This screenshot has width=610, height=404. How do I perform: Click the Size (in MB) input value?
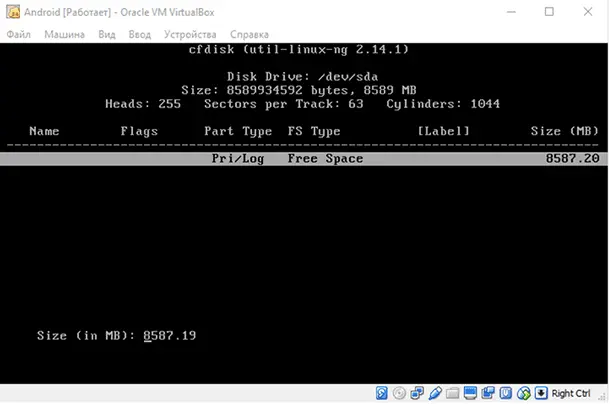pos(169,336)
